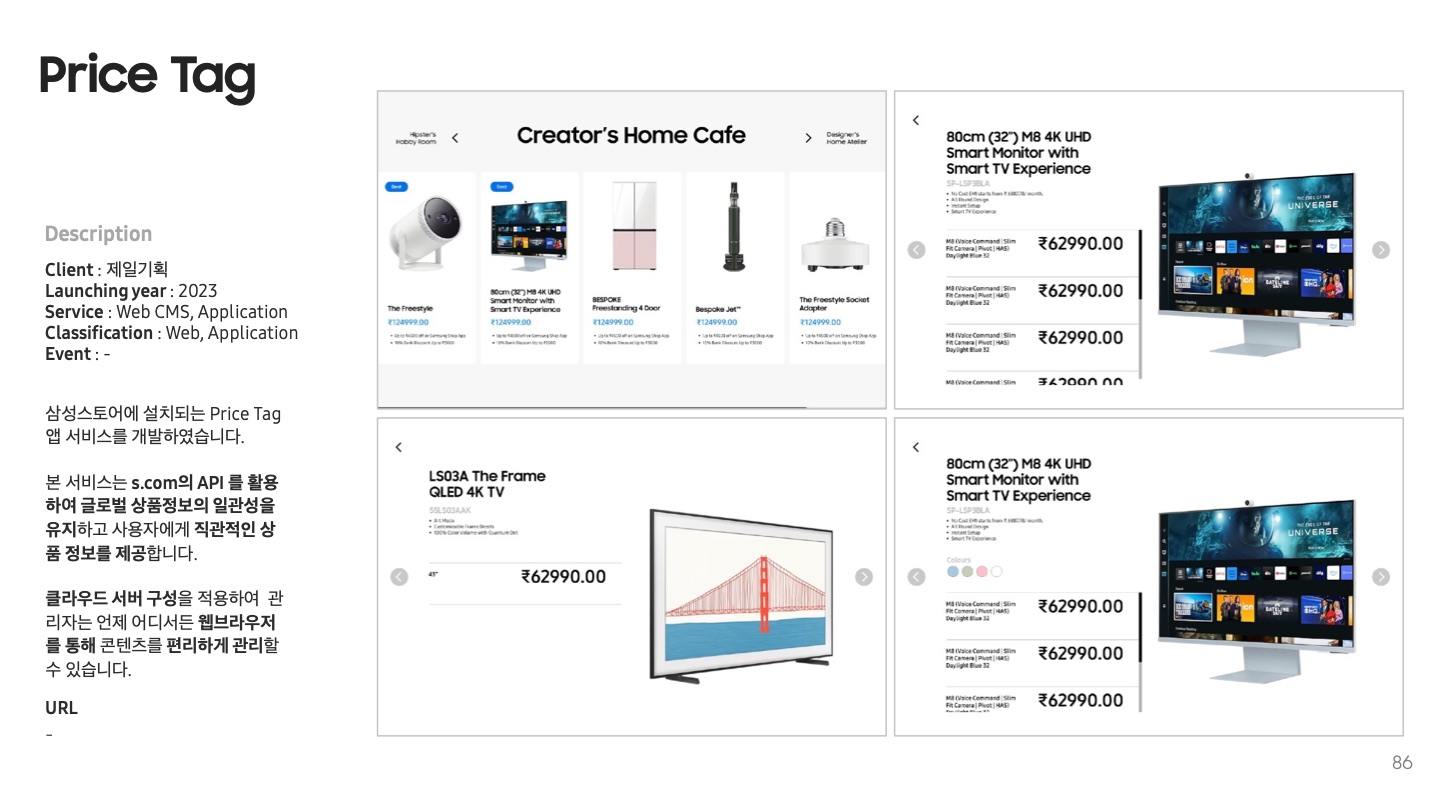
Task: Click the price list scrollbar, monitor screen without Colours
Action: 1141,306
